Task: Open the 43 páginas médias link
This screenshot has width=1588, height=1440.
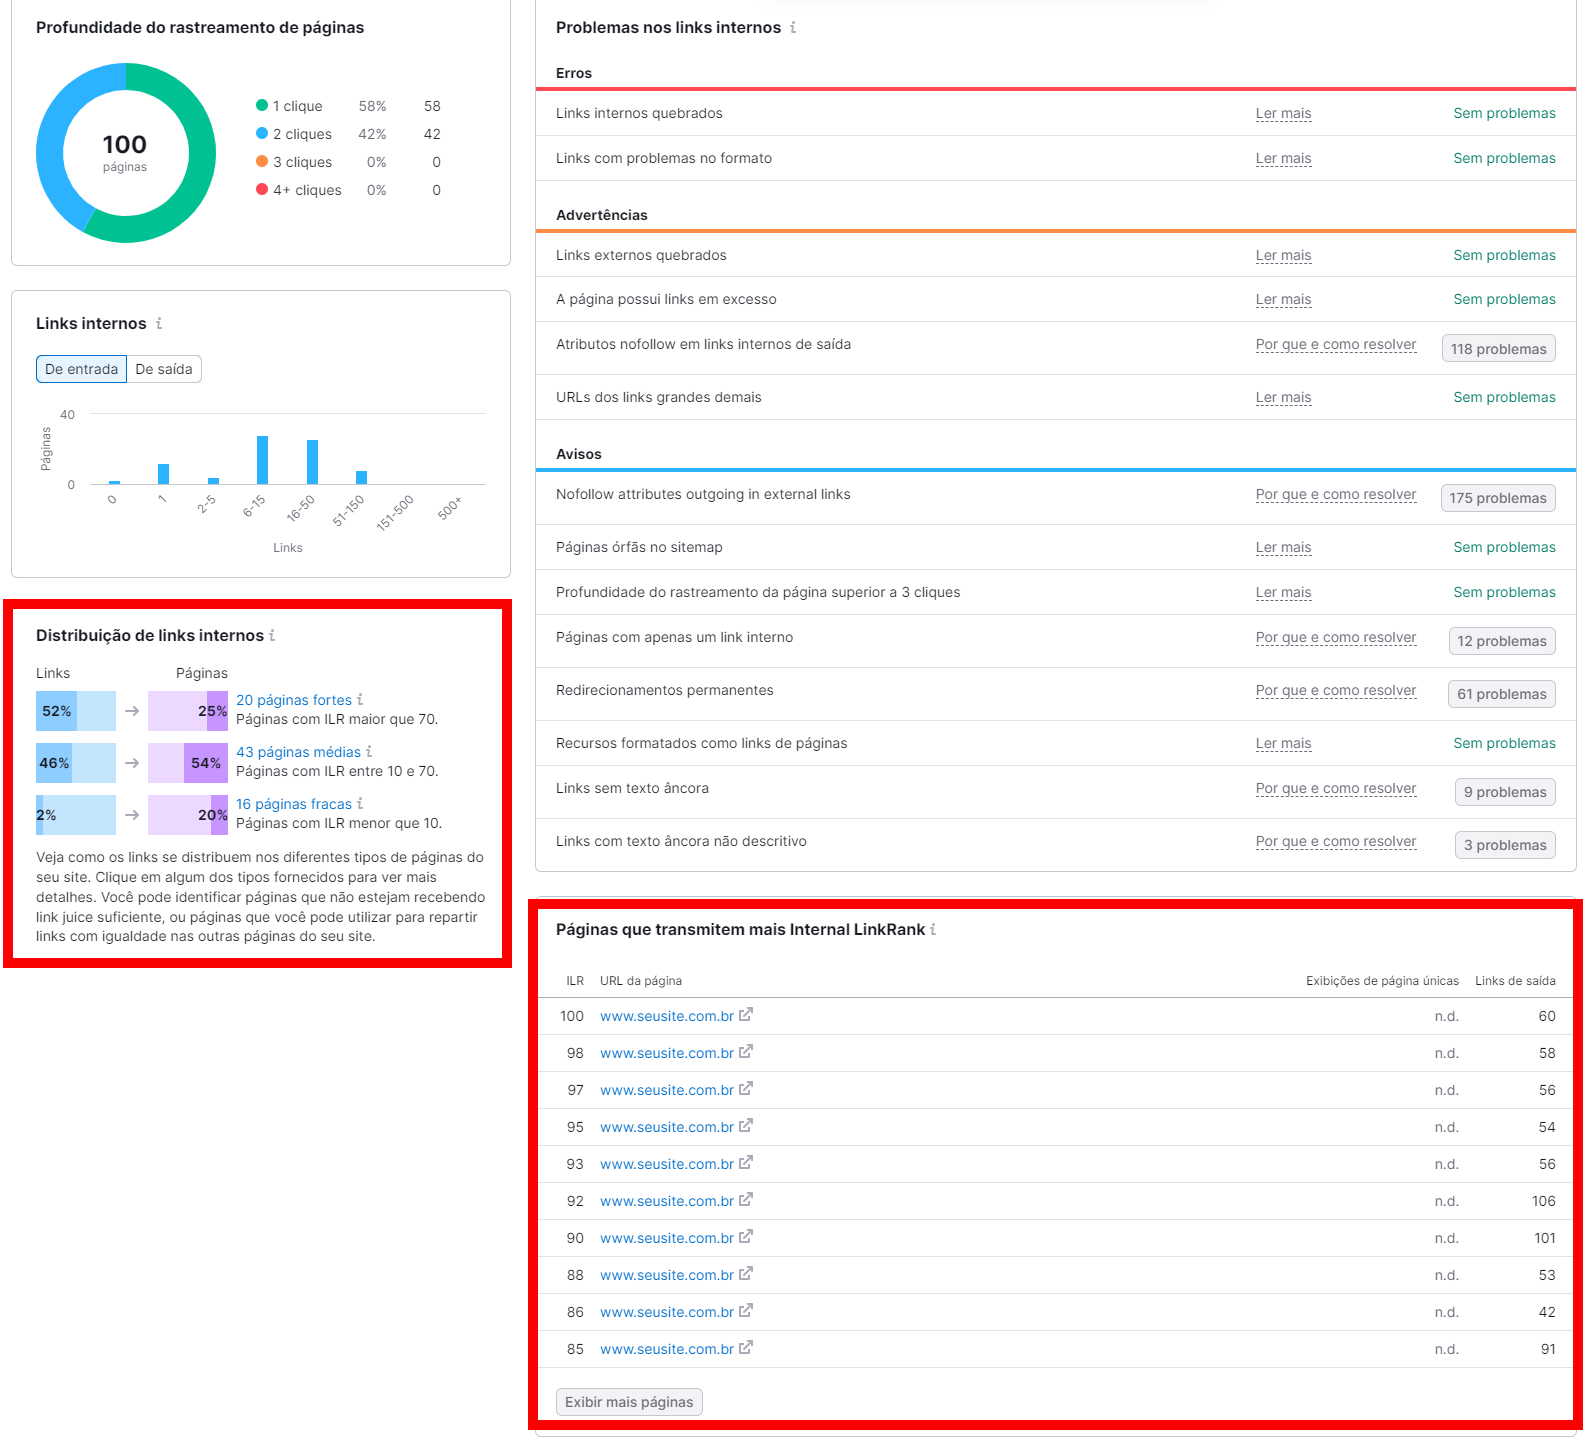Action: tap(298, 752)
